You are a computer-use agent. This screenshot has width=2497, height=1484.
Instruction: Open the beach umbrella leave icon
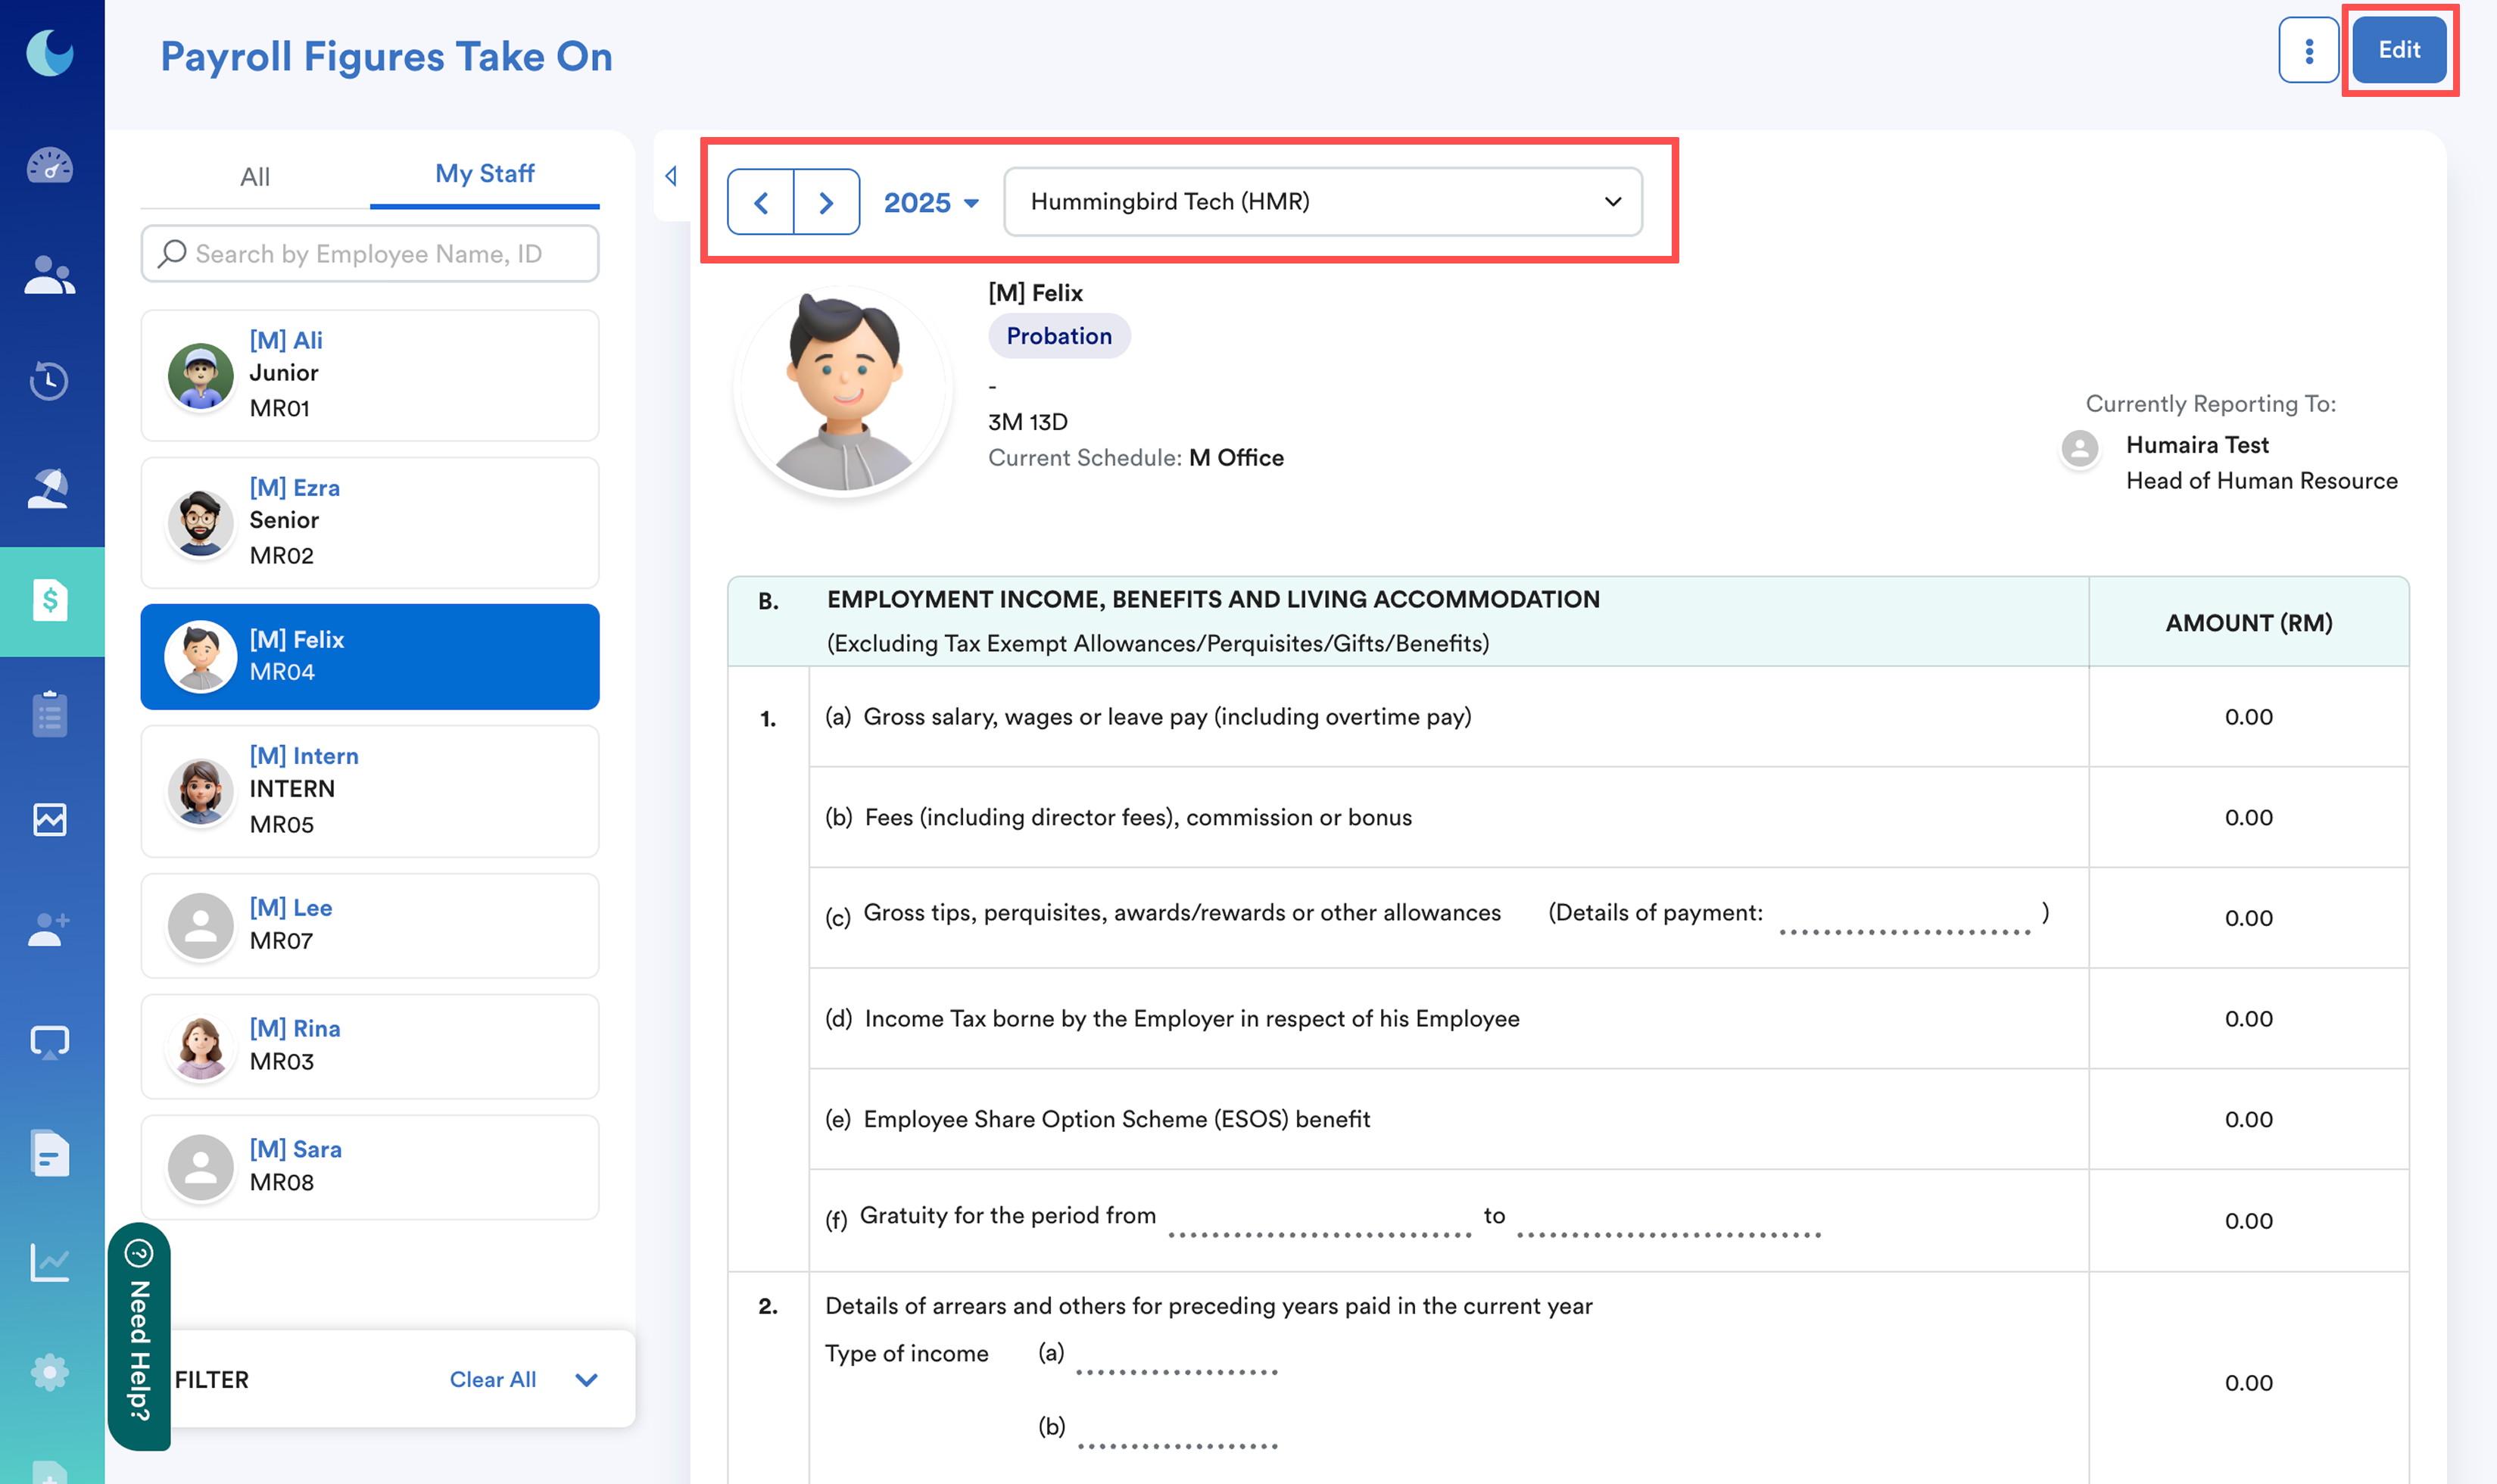pyautogui.click(x=50, y=489)
